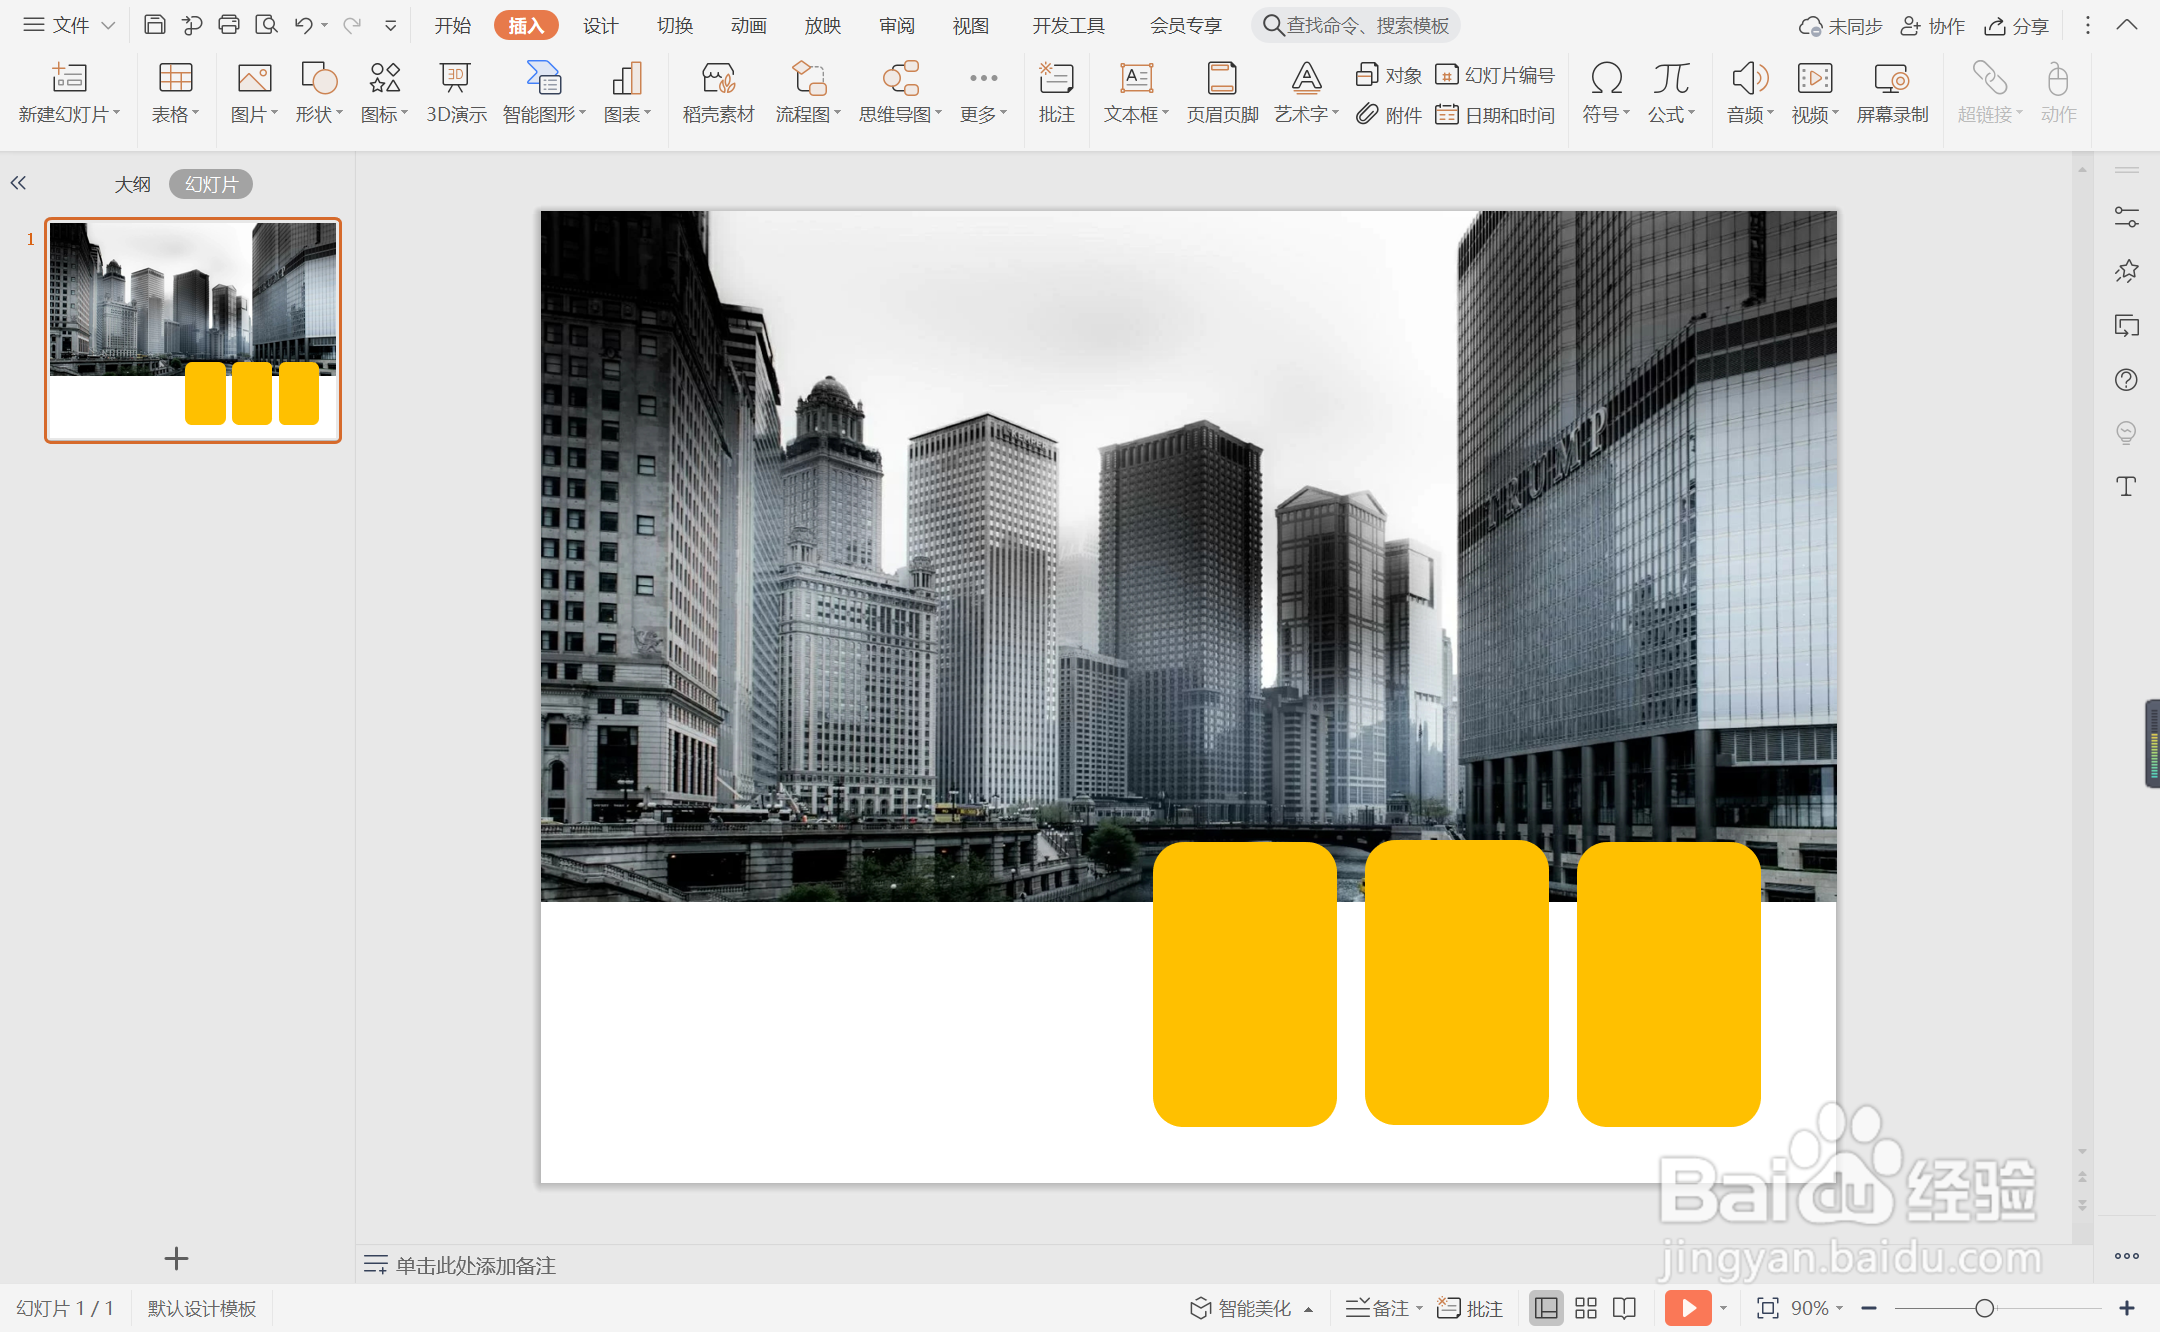This screenshot has width=2160, height=1332.
Task: Click the notes field 单击此处添加备注
Action: click(x=475, y=1265)
